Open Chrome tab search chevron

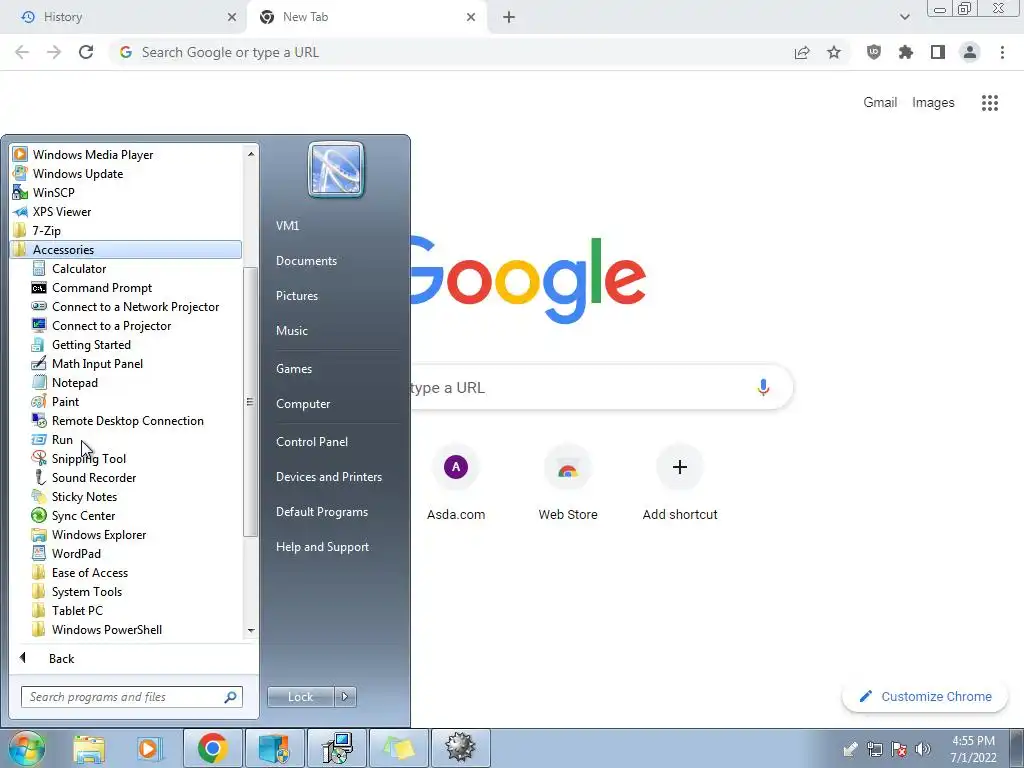coord(904,17)
